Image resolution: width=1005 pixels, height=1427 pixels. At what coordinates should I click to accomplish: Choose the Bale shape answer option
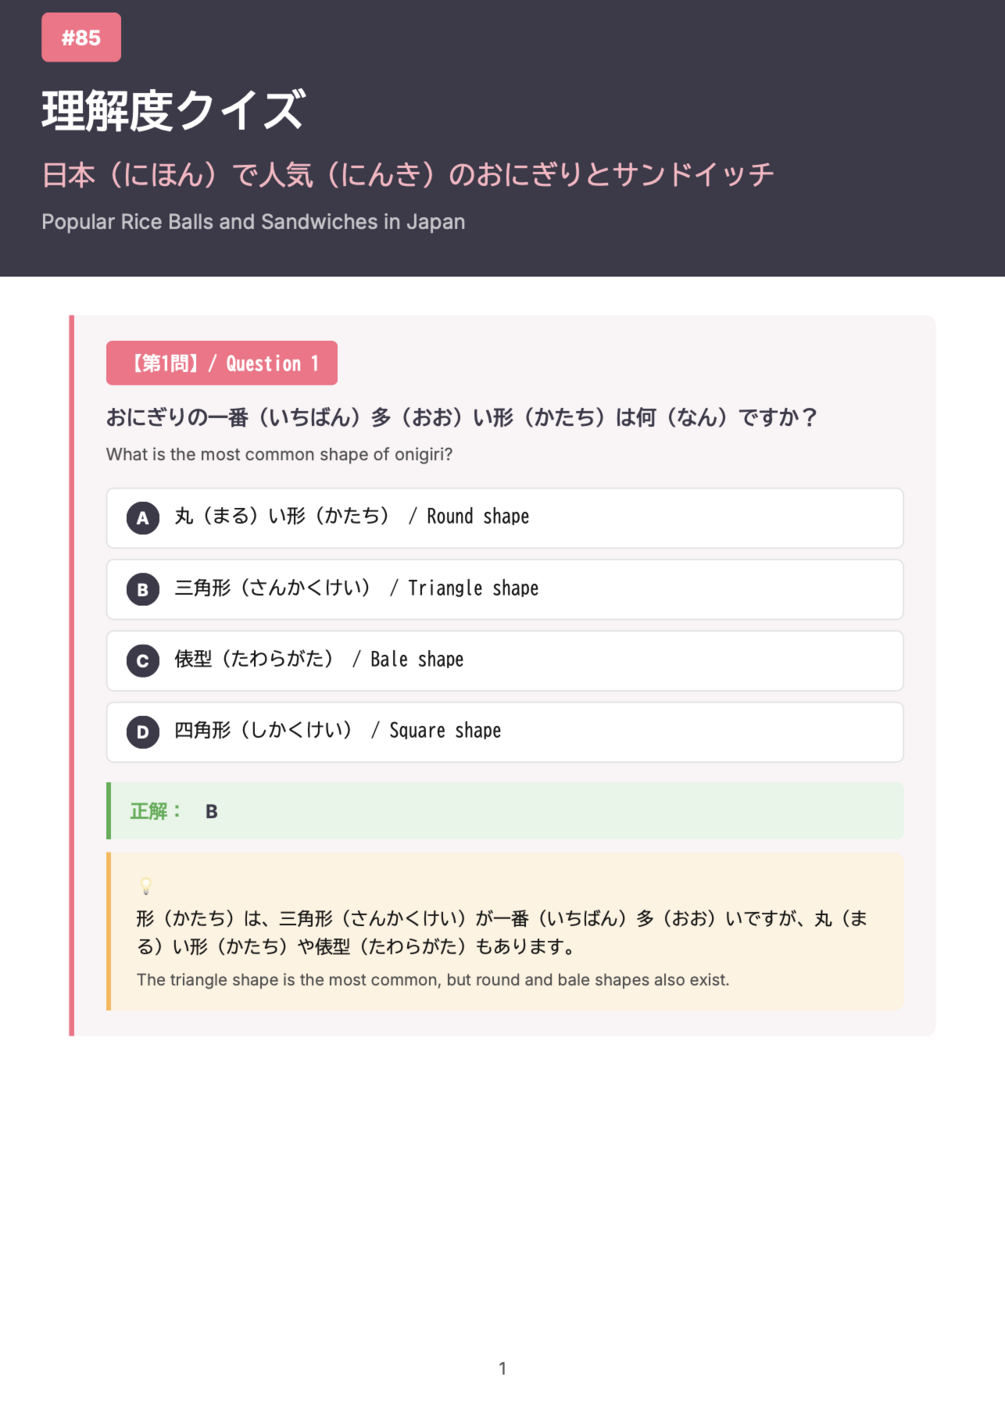(x=505, y=661)
